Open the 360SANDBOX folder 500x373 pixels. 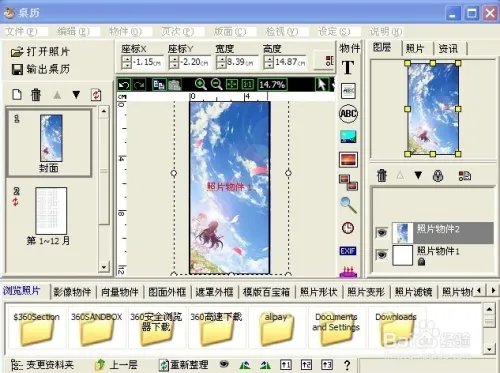(96, 328)
